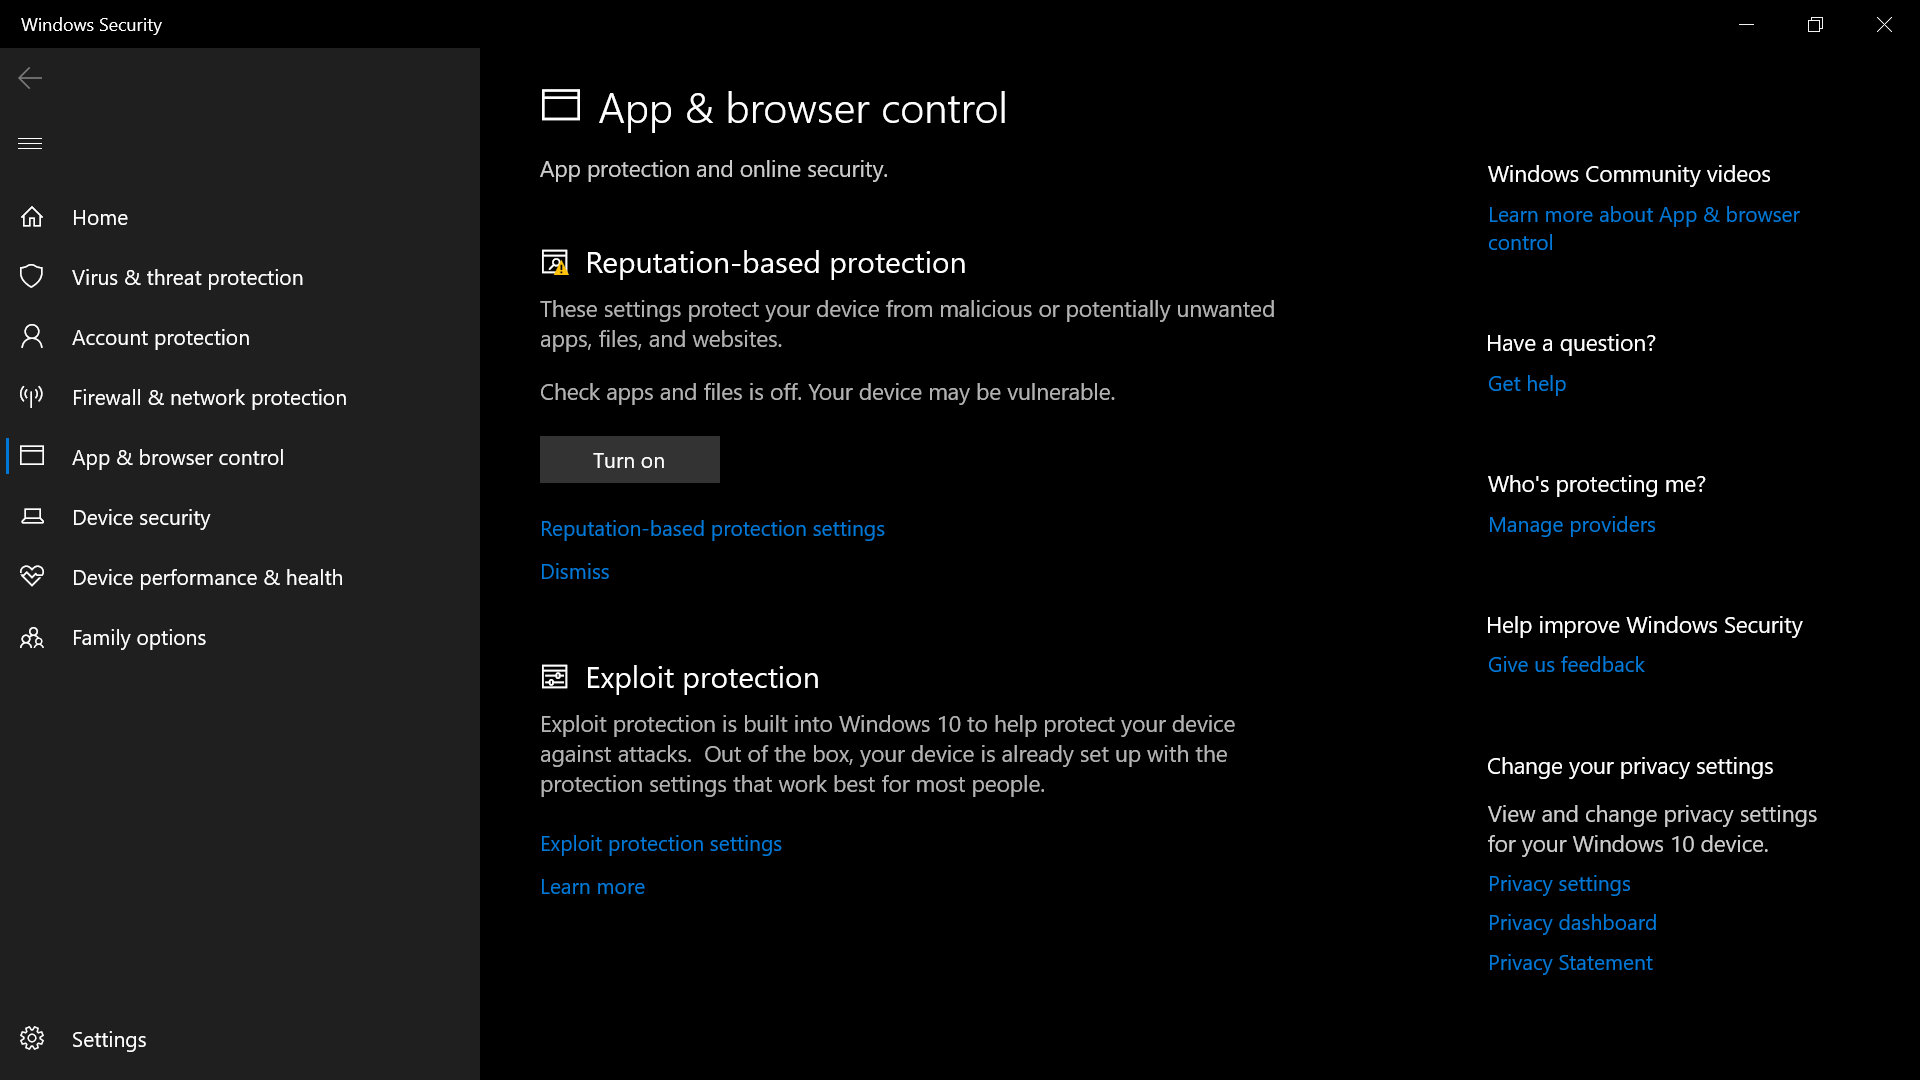
Task: Click the Settings gear icon
Action: [32, 1039]
